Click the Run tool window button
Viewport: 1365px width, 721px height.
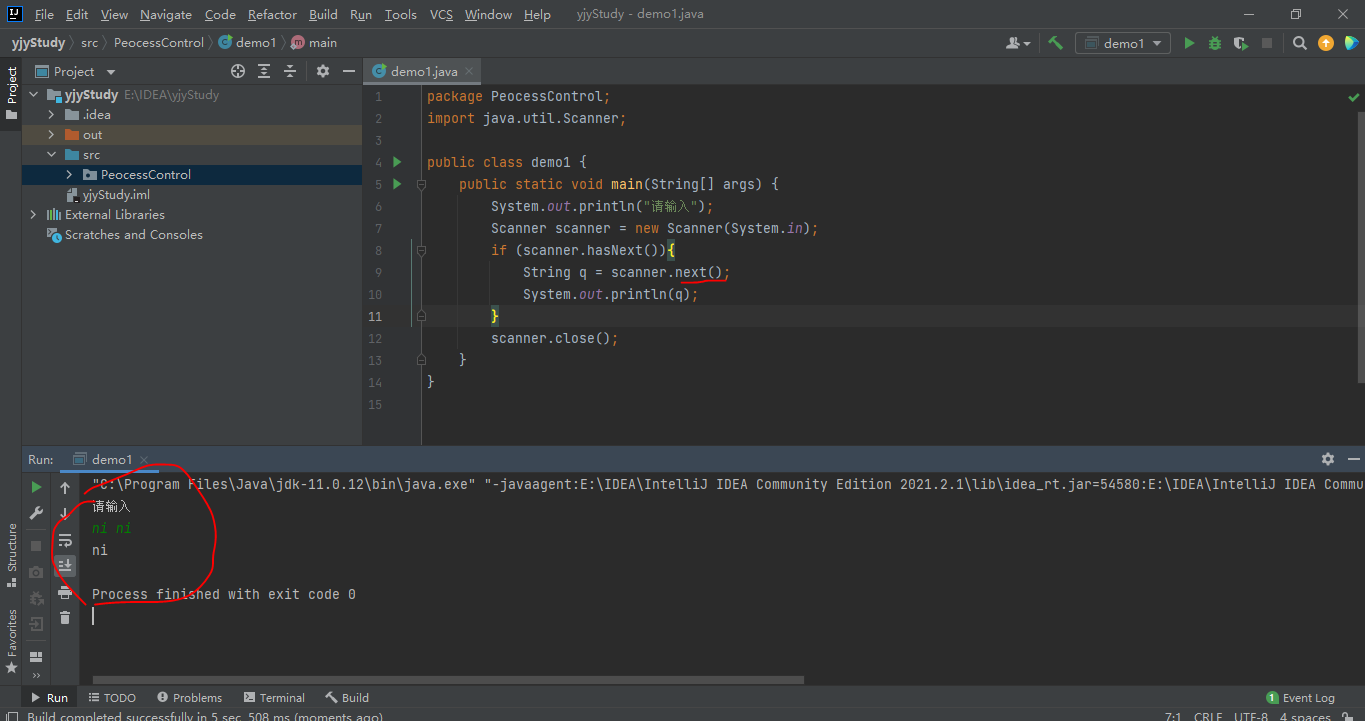[49, 697]
